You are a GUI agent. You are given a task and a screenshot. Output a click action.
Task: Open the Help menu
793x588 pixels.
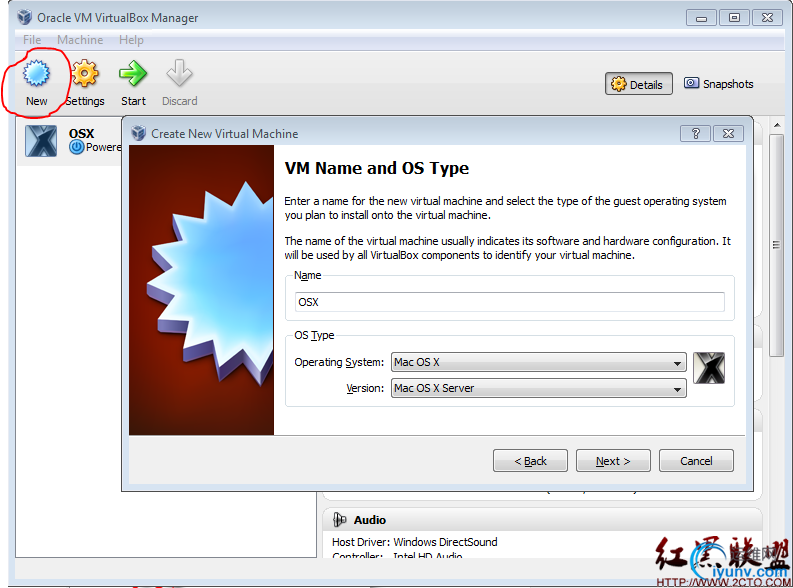coord(131,39)
